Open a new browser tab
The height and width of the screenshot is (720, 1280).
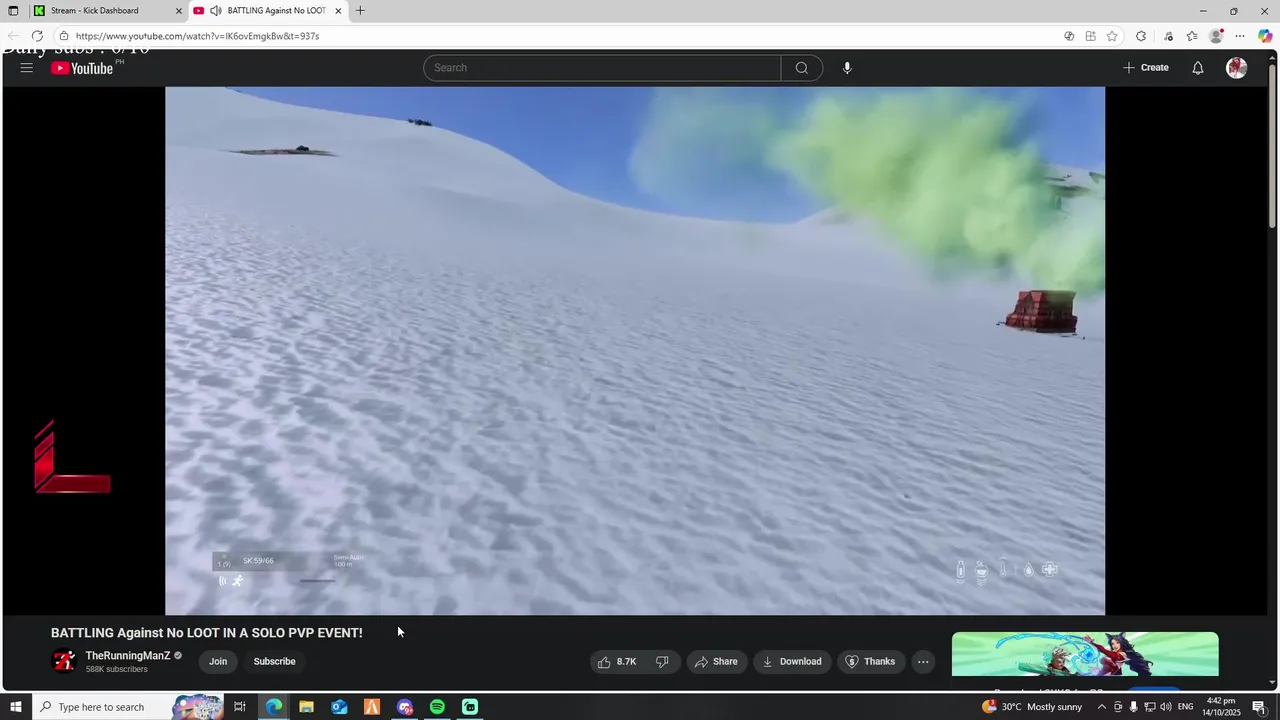click(360, 11)
